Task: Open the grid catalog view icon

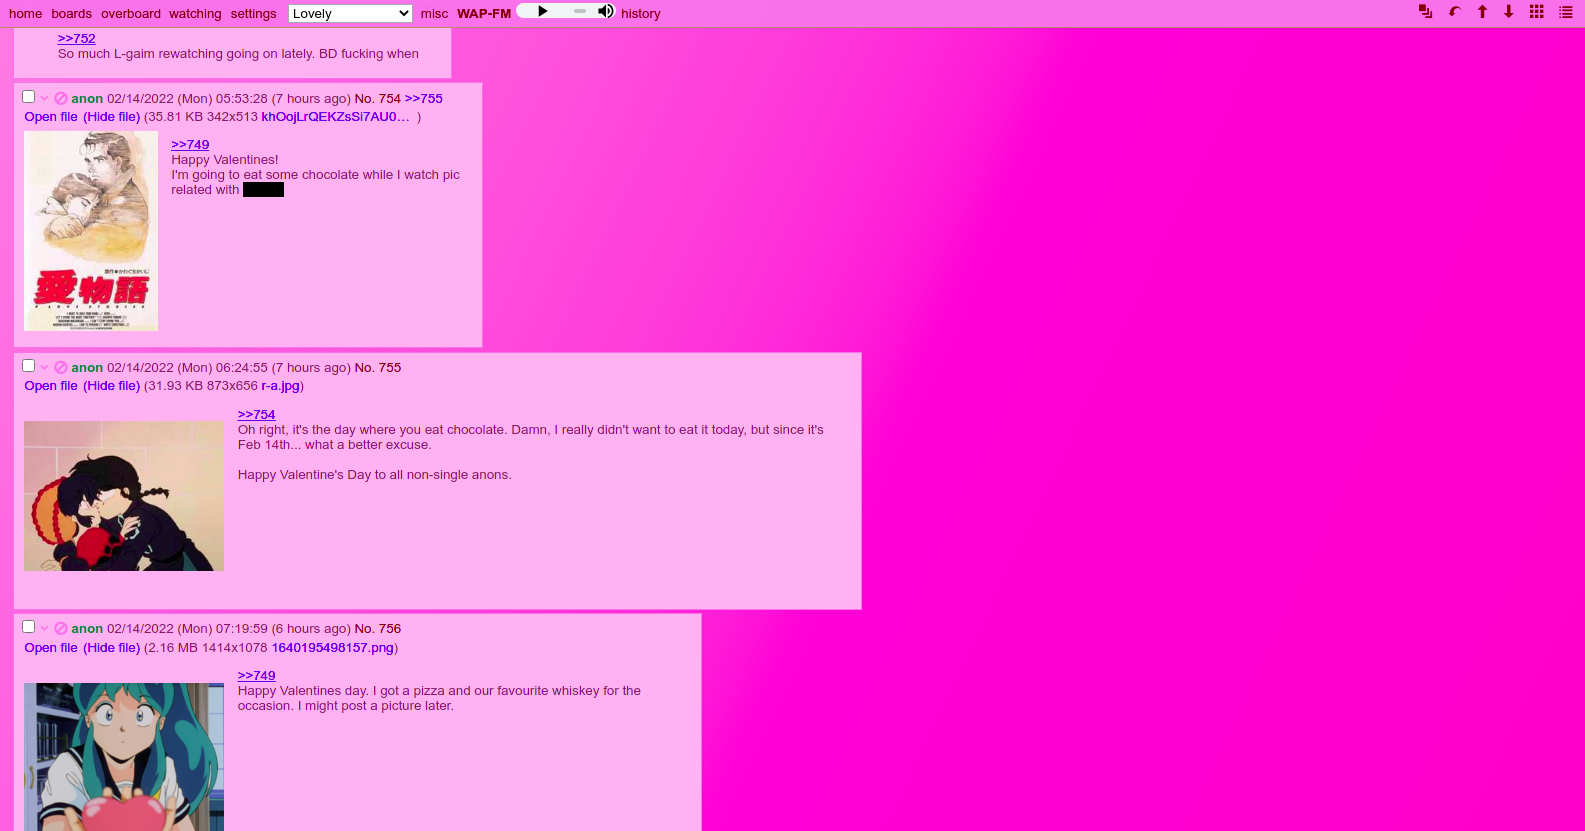Action: (1536, 12)
